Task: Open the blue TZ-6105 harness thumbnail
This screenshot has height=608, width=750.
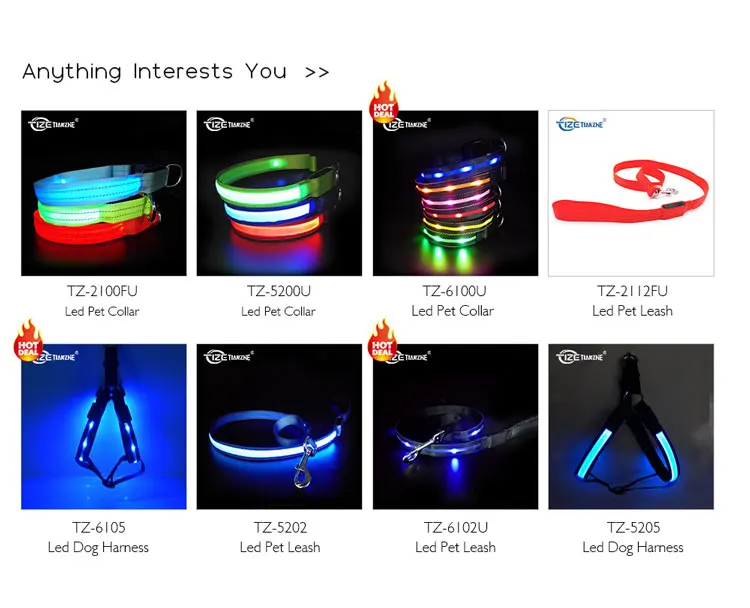Action: (x=104, y=427)
